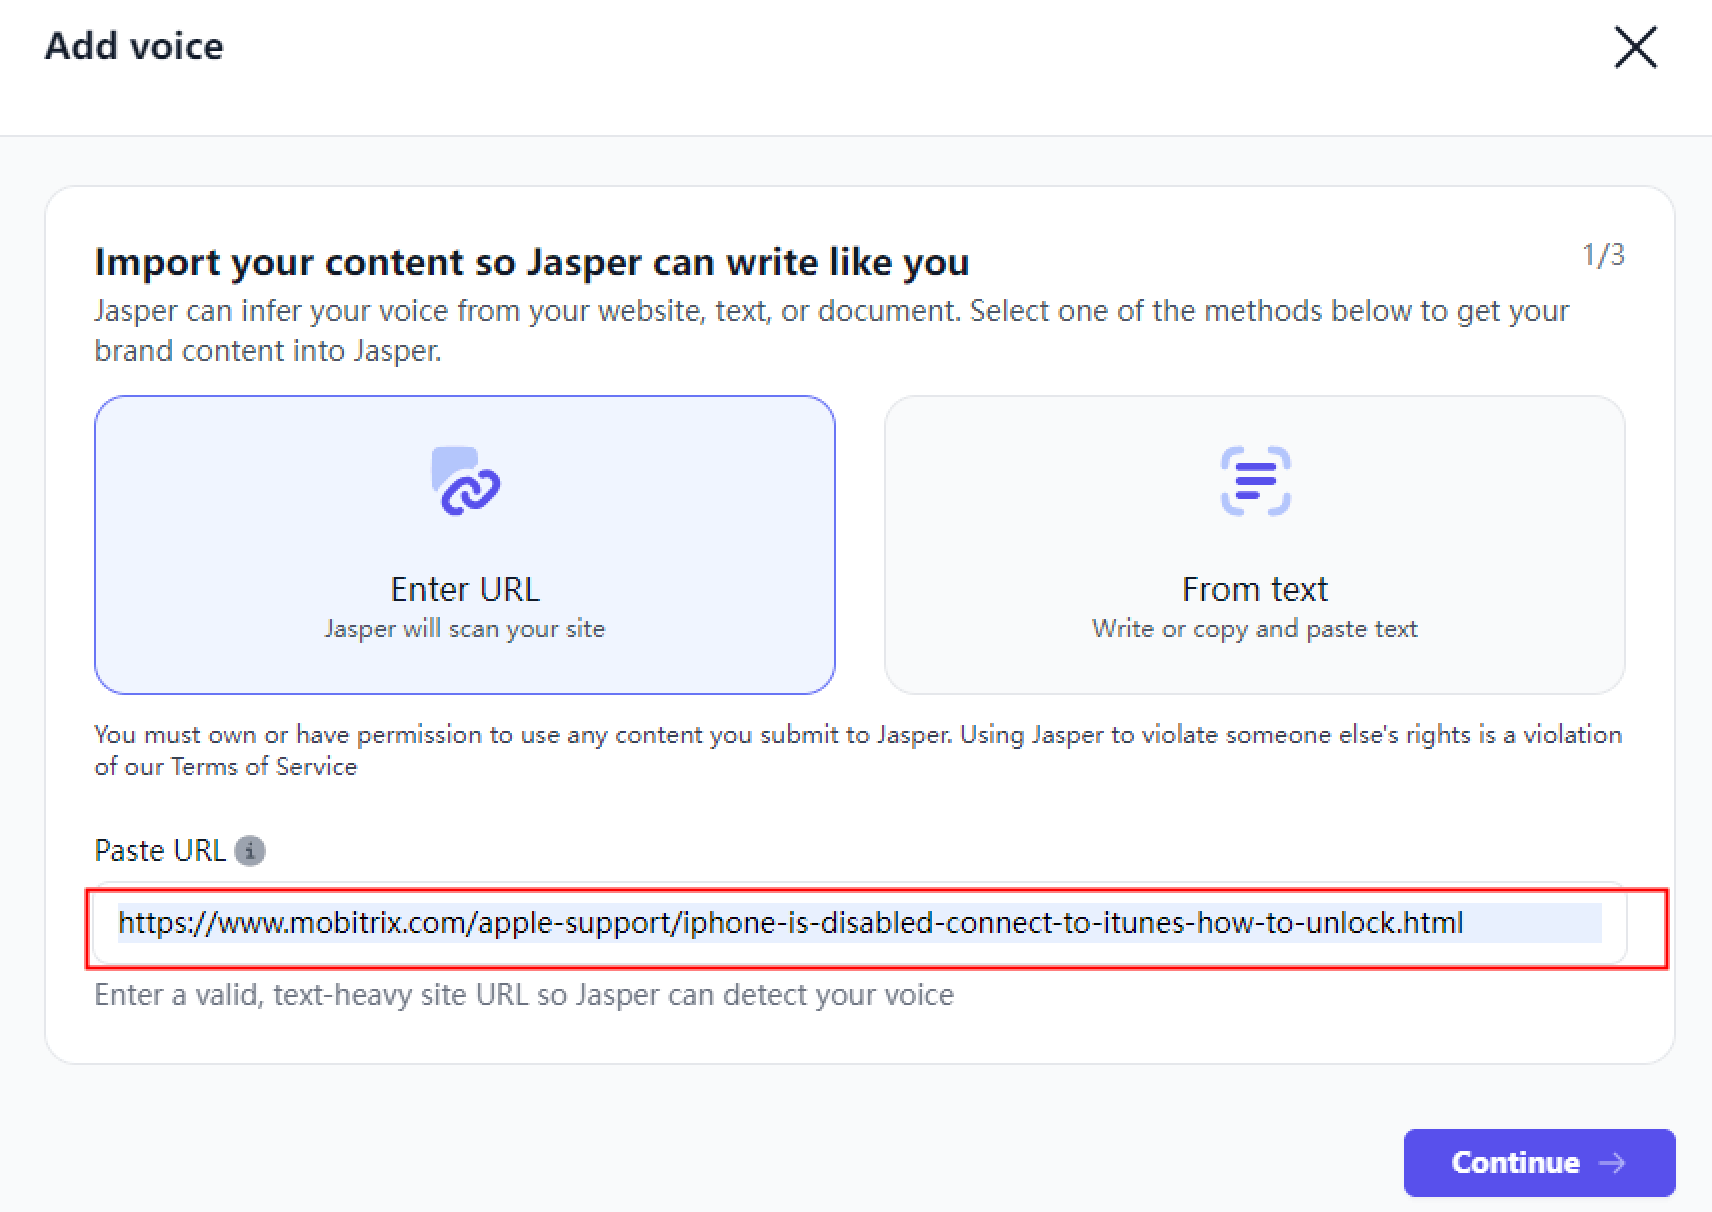Screen dimensions: 1712x1212
Task: Click the 'Add voice' dialog title
Action: pos(134,46)
